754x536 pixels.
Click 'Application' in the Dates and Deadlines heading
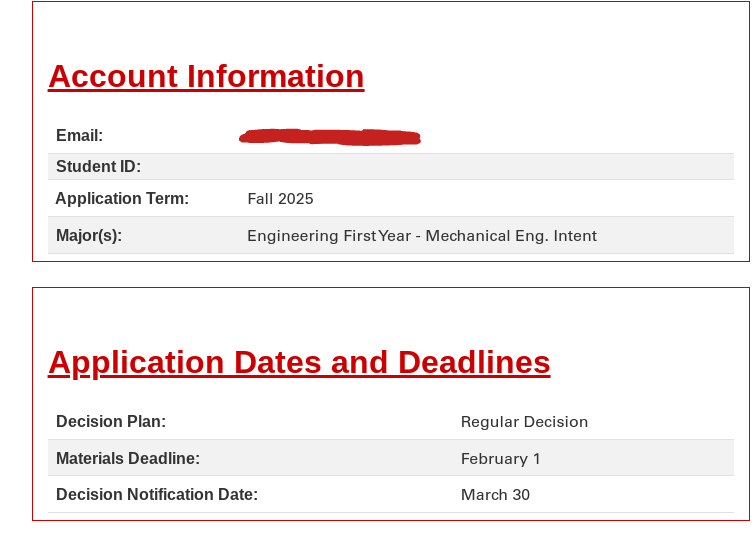pyautogui.click(x=136, y=362)
